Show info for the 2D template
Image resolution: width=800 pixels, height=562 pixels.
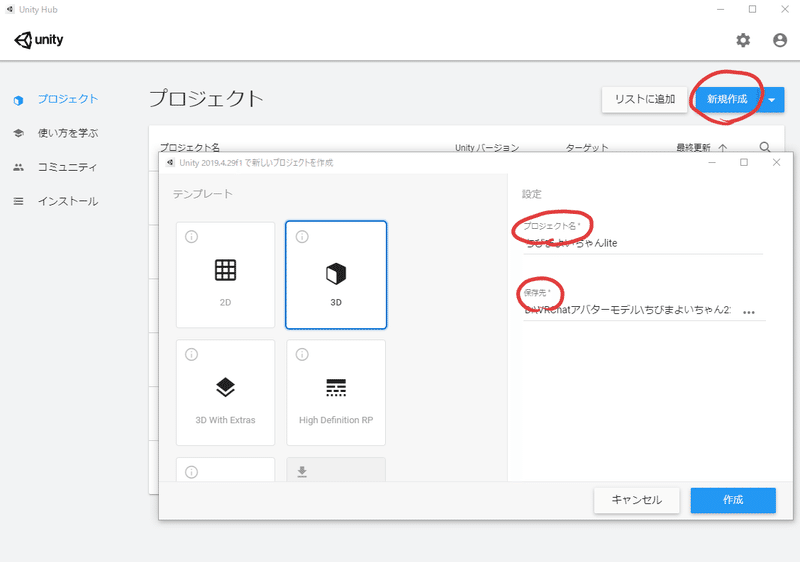click(x=191, y=237)
